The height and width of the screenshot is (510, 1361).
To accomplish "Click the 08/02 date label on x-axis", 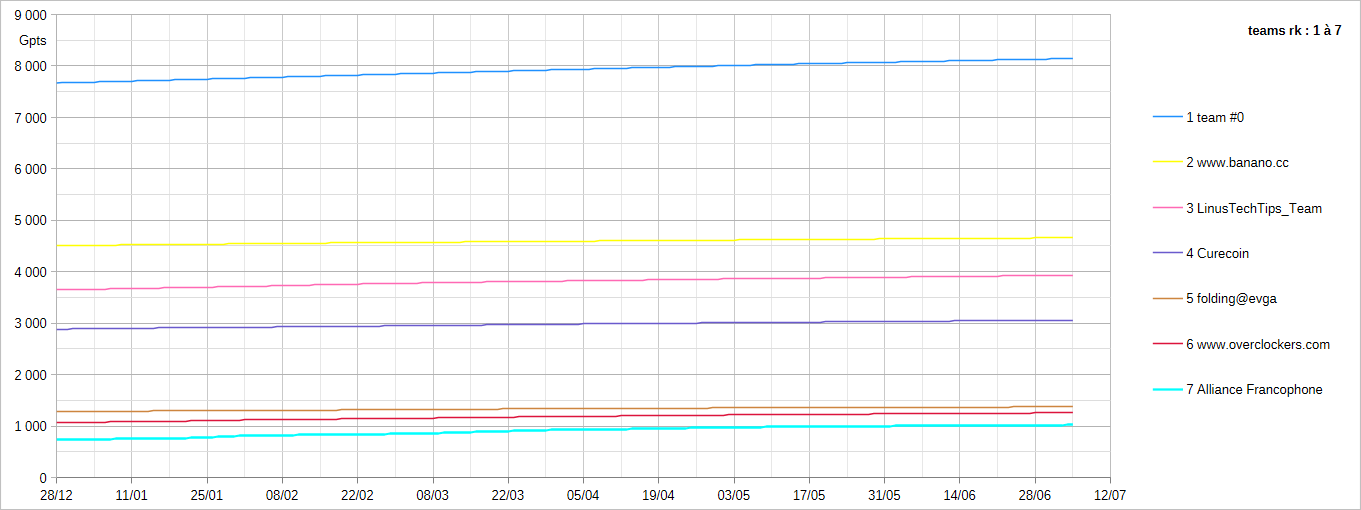I will (x=282, y=495).
